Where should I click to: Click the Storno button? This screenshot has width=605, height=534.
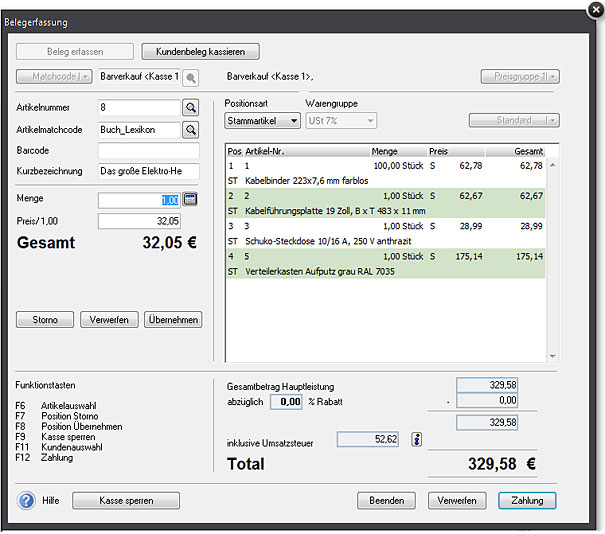point(45,319)
